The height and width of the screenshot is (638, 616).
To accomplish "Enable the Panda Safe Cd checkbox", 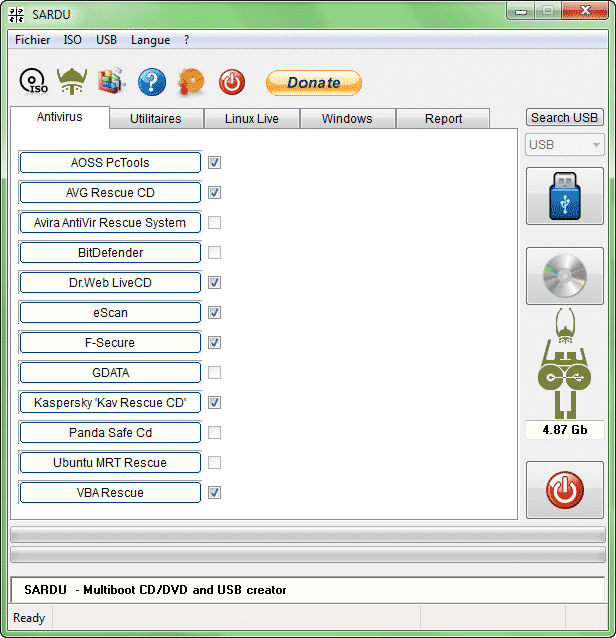I will pos(214,433).
